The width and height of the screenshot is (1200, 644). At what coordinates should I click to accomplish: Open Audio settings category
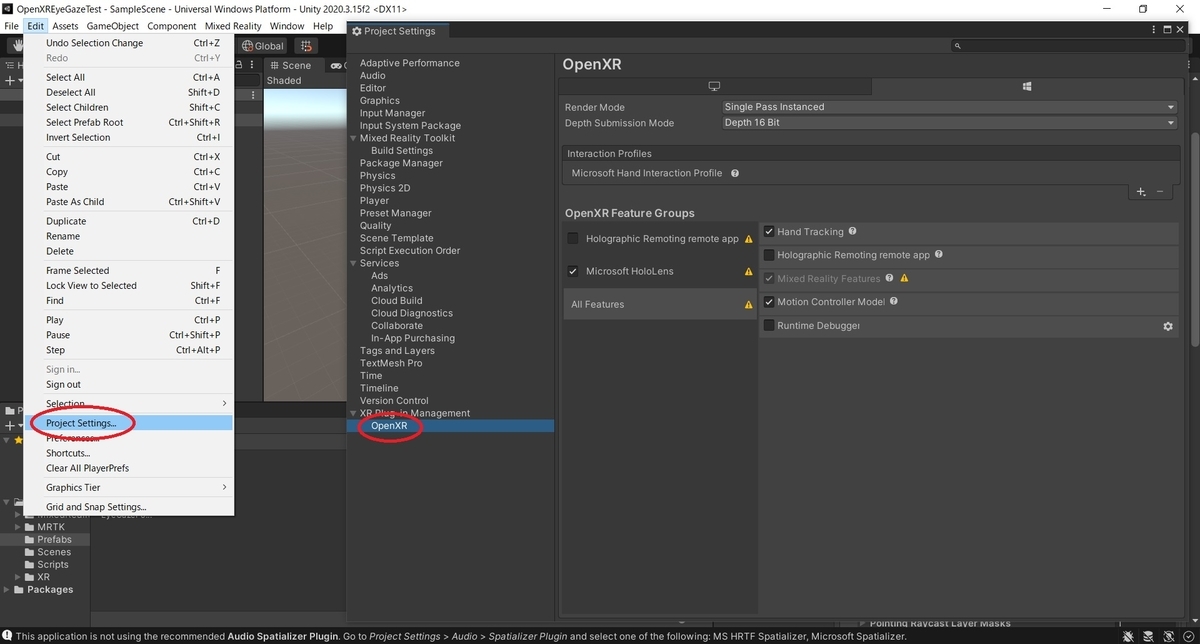coord(372,75)
